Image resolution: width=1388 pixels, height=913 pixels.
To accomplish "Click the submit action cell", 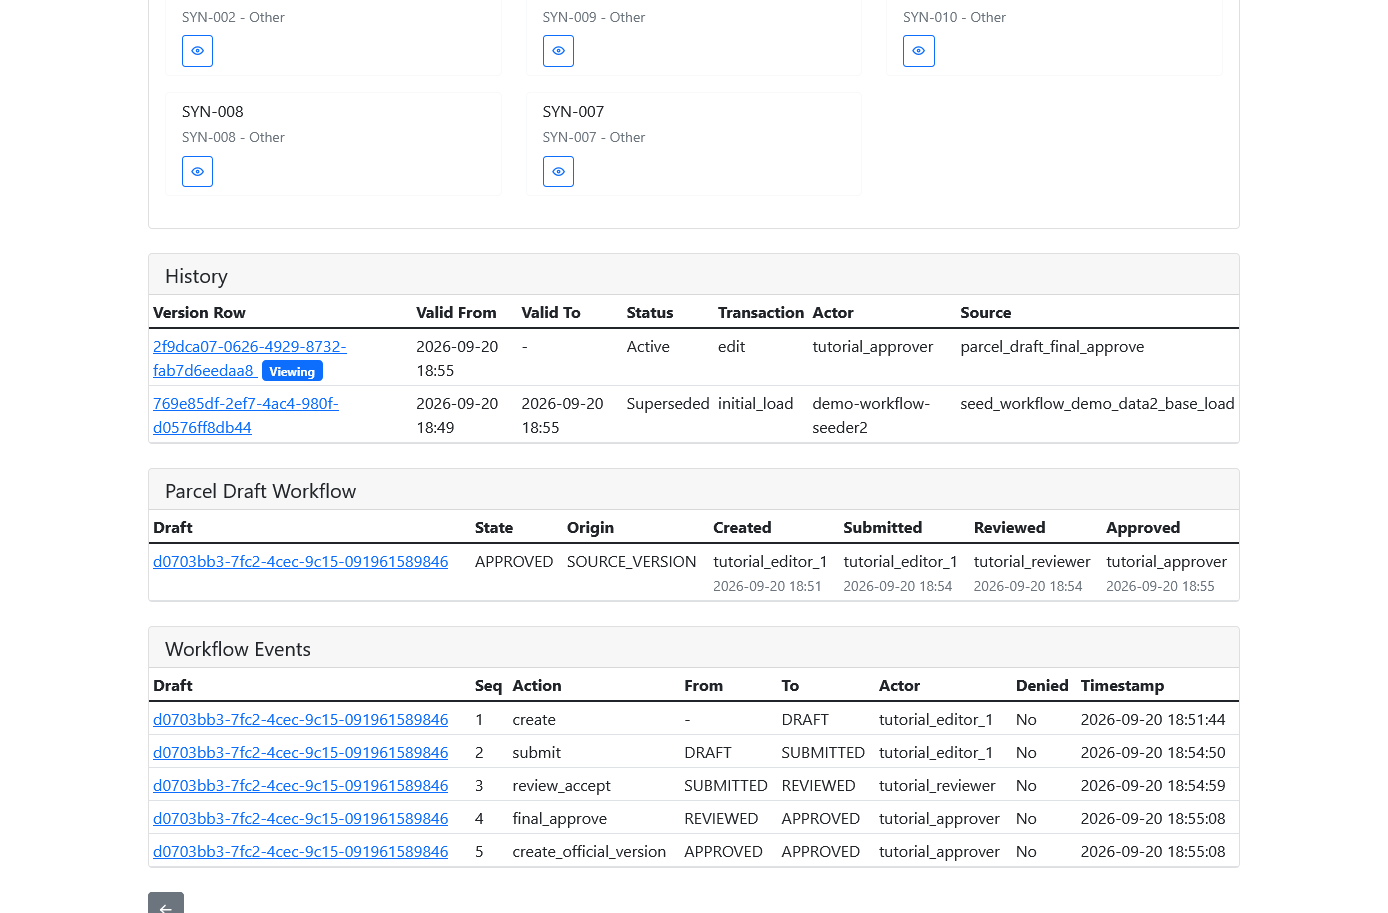I will point(537,753).
